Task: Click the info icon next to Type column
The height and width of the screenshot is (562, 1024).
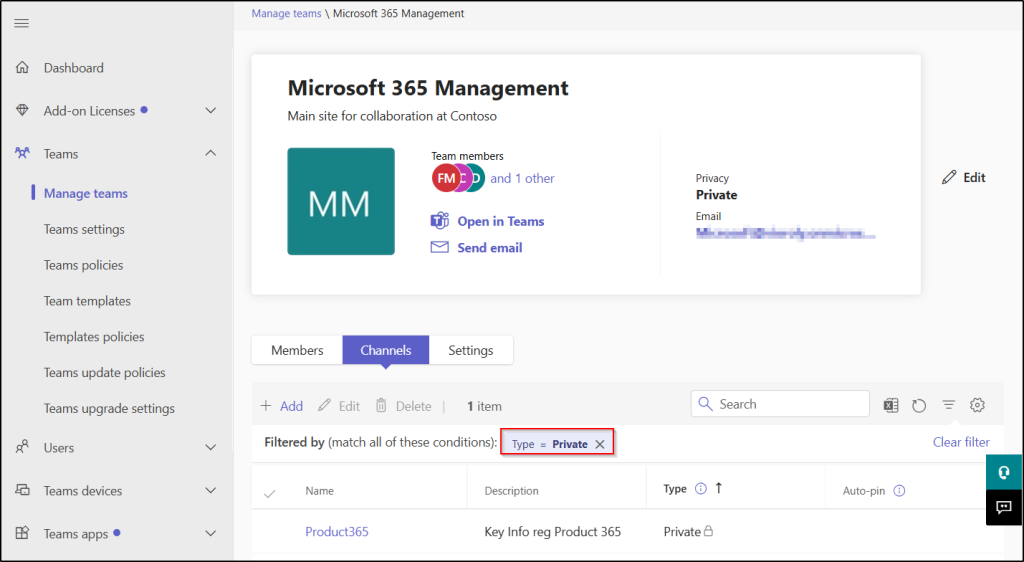Action: coord(701,488)
